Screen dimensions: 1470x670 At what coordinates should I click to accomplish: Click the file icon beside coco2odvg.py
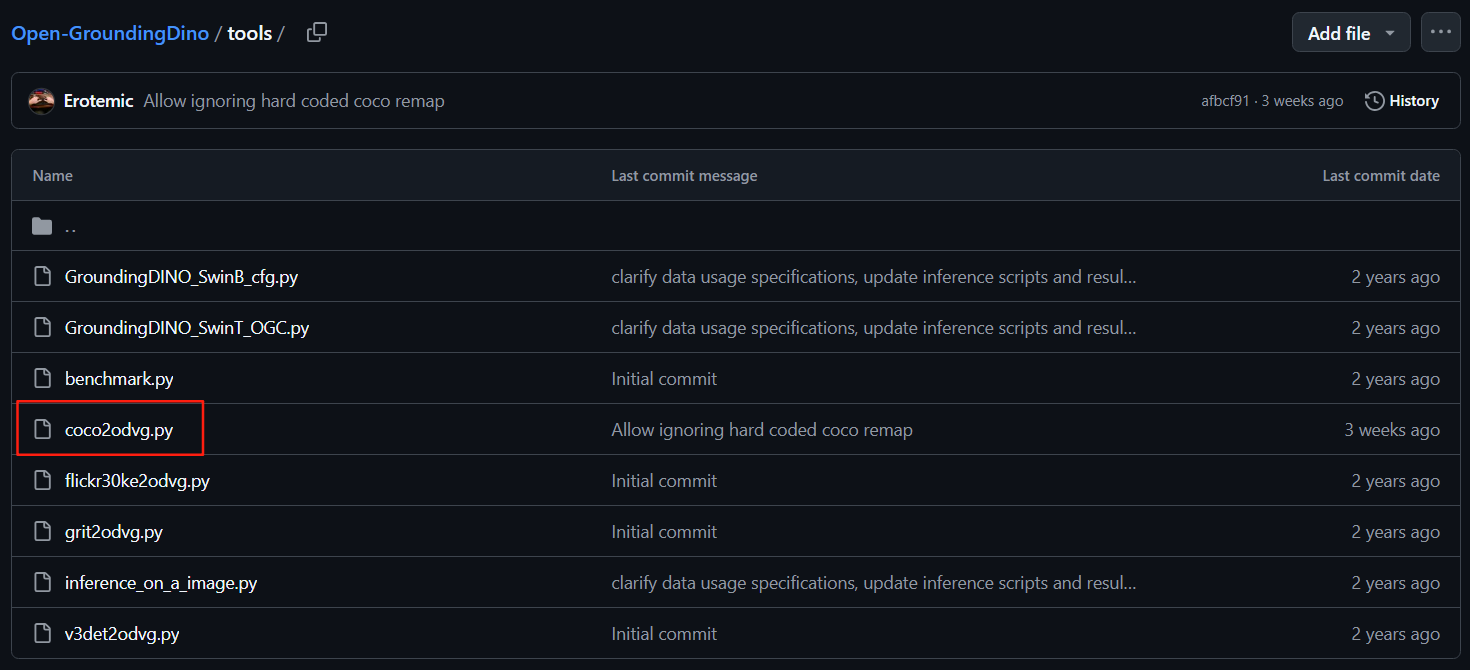click(x=42, y=430)
